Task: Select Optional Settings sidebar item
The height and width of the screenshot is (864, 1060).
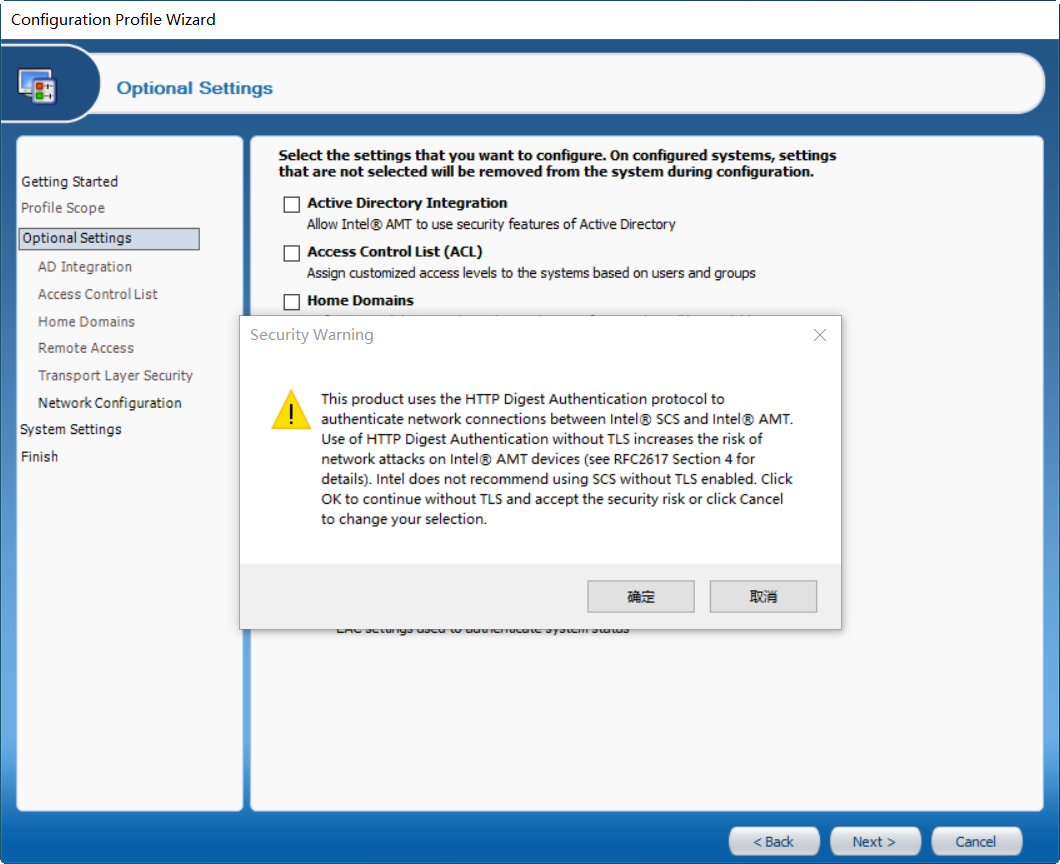Action: tap(110, 238)
